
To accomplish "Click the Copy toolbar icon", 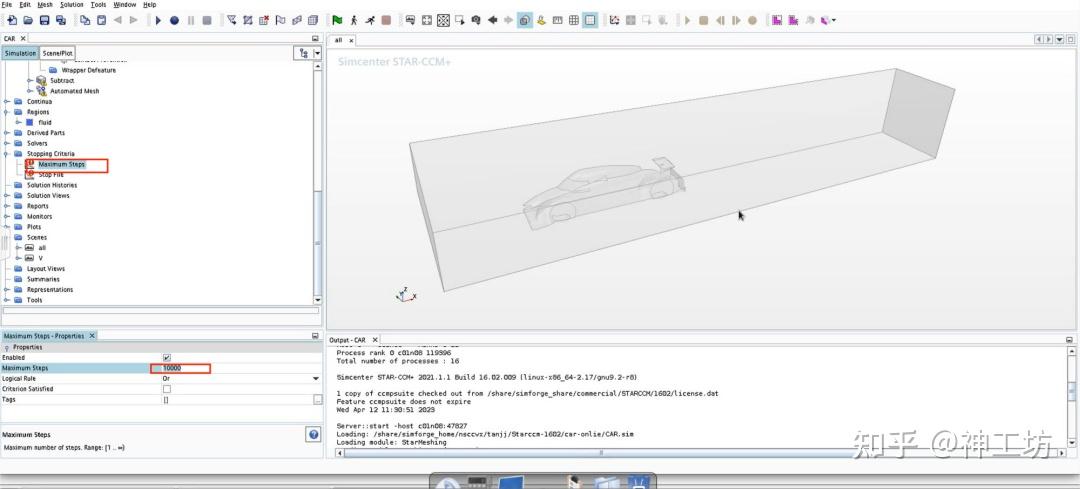I will 85,20.
